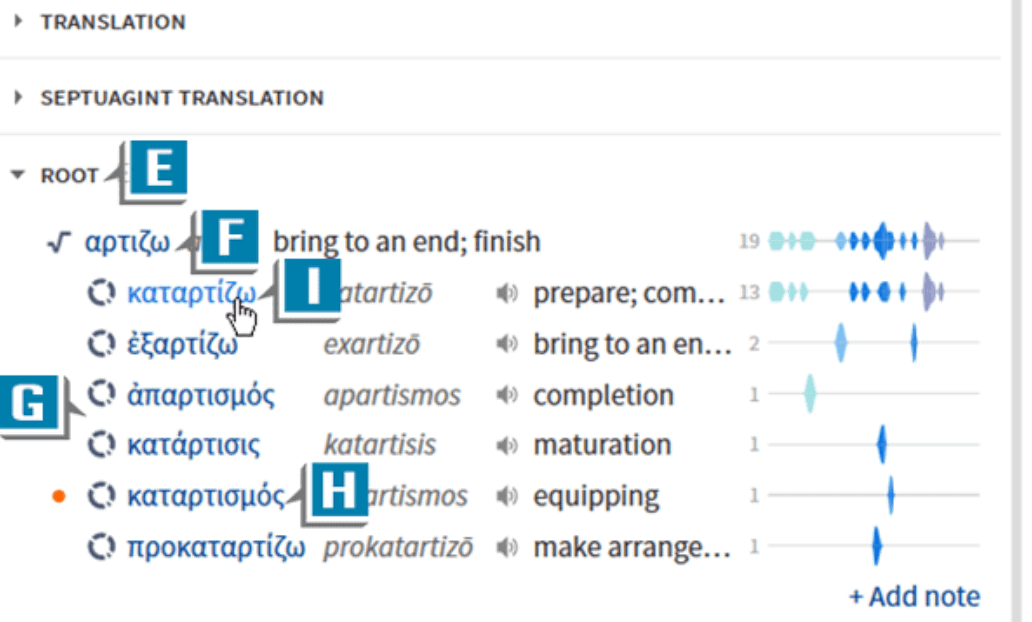Play audio for apartismos
Screen dimensions: 1032x622
(507, 395)
